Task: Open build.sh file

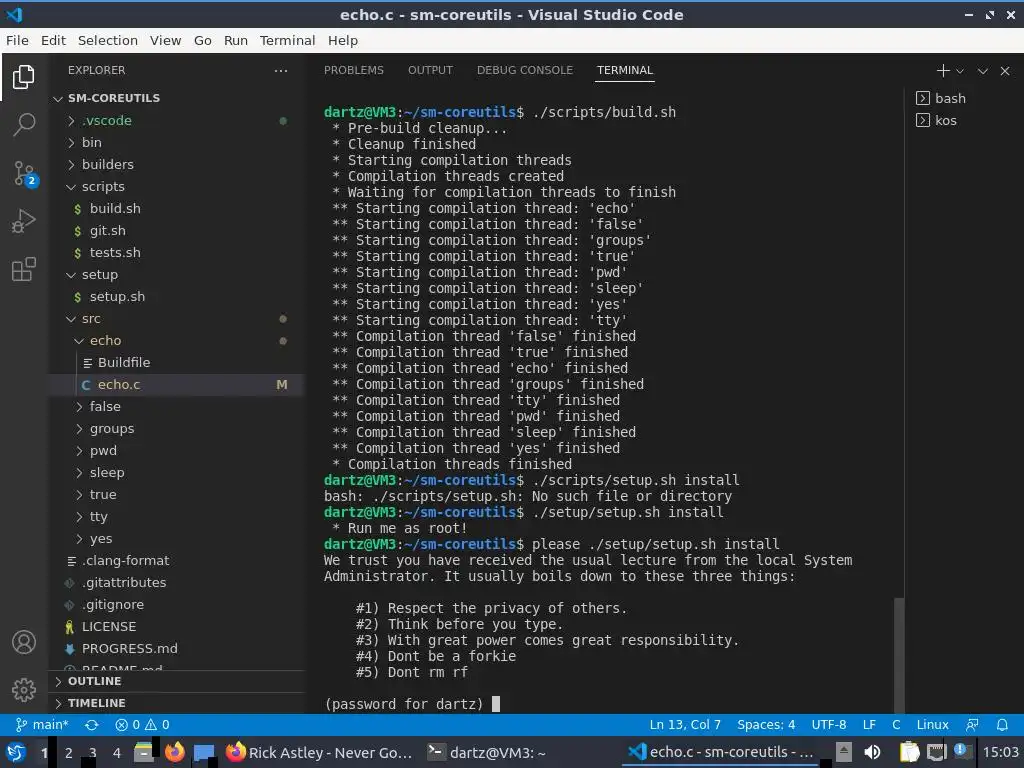Action: point(176,208)
